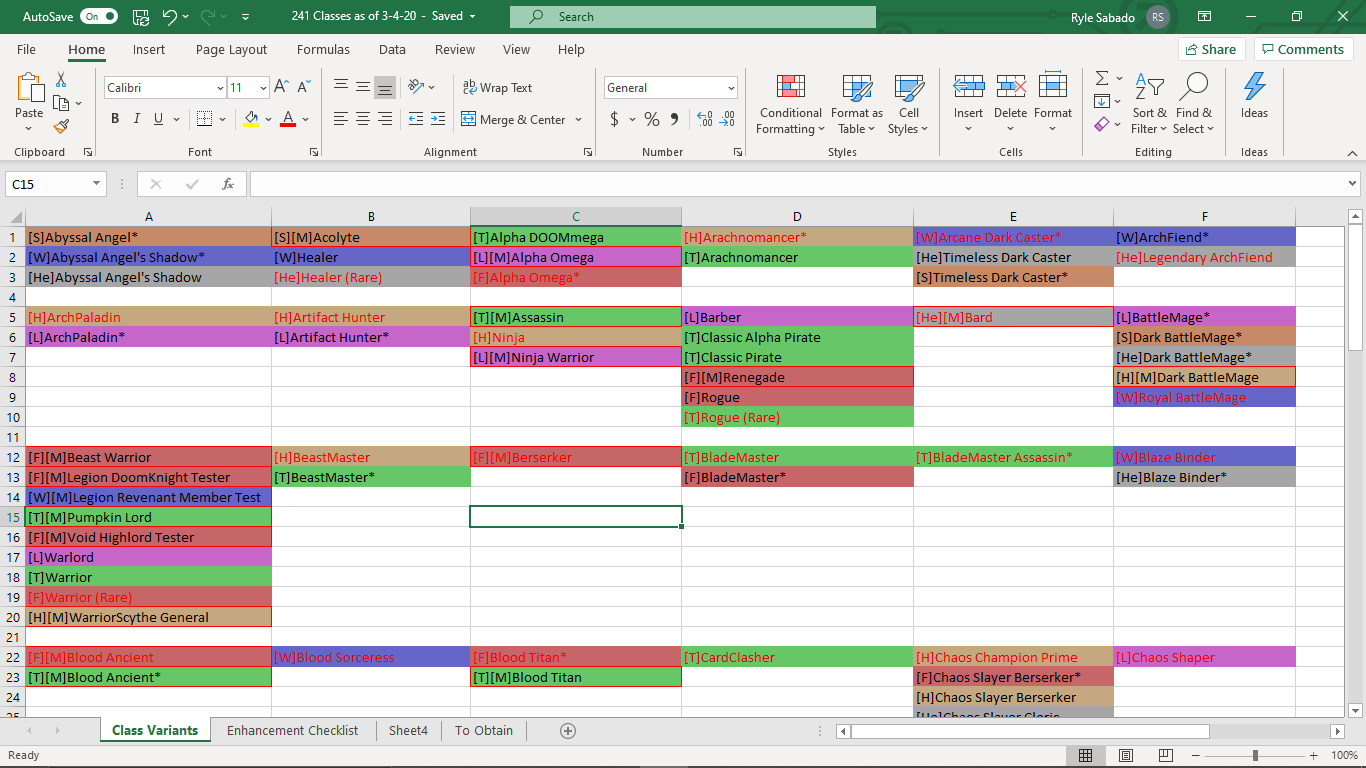The width and height of the screenshot is (1366, 768).
Task: Open the Ideas lightning icon
Action: [x=1254, y=98]
